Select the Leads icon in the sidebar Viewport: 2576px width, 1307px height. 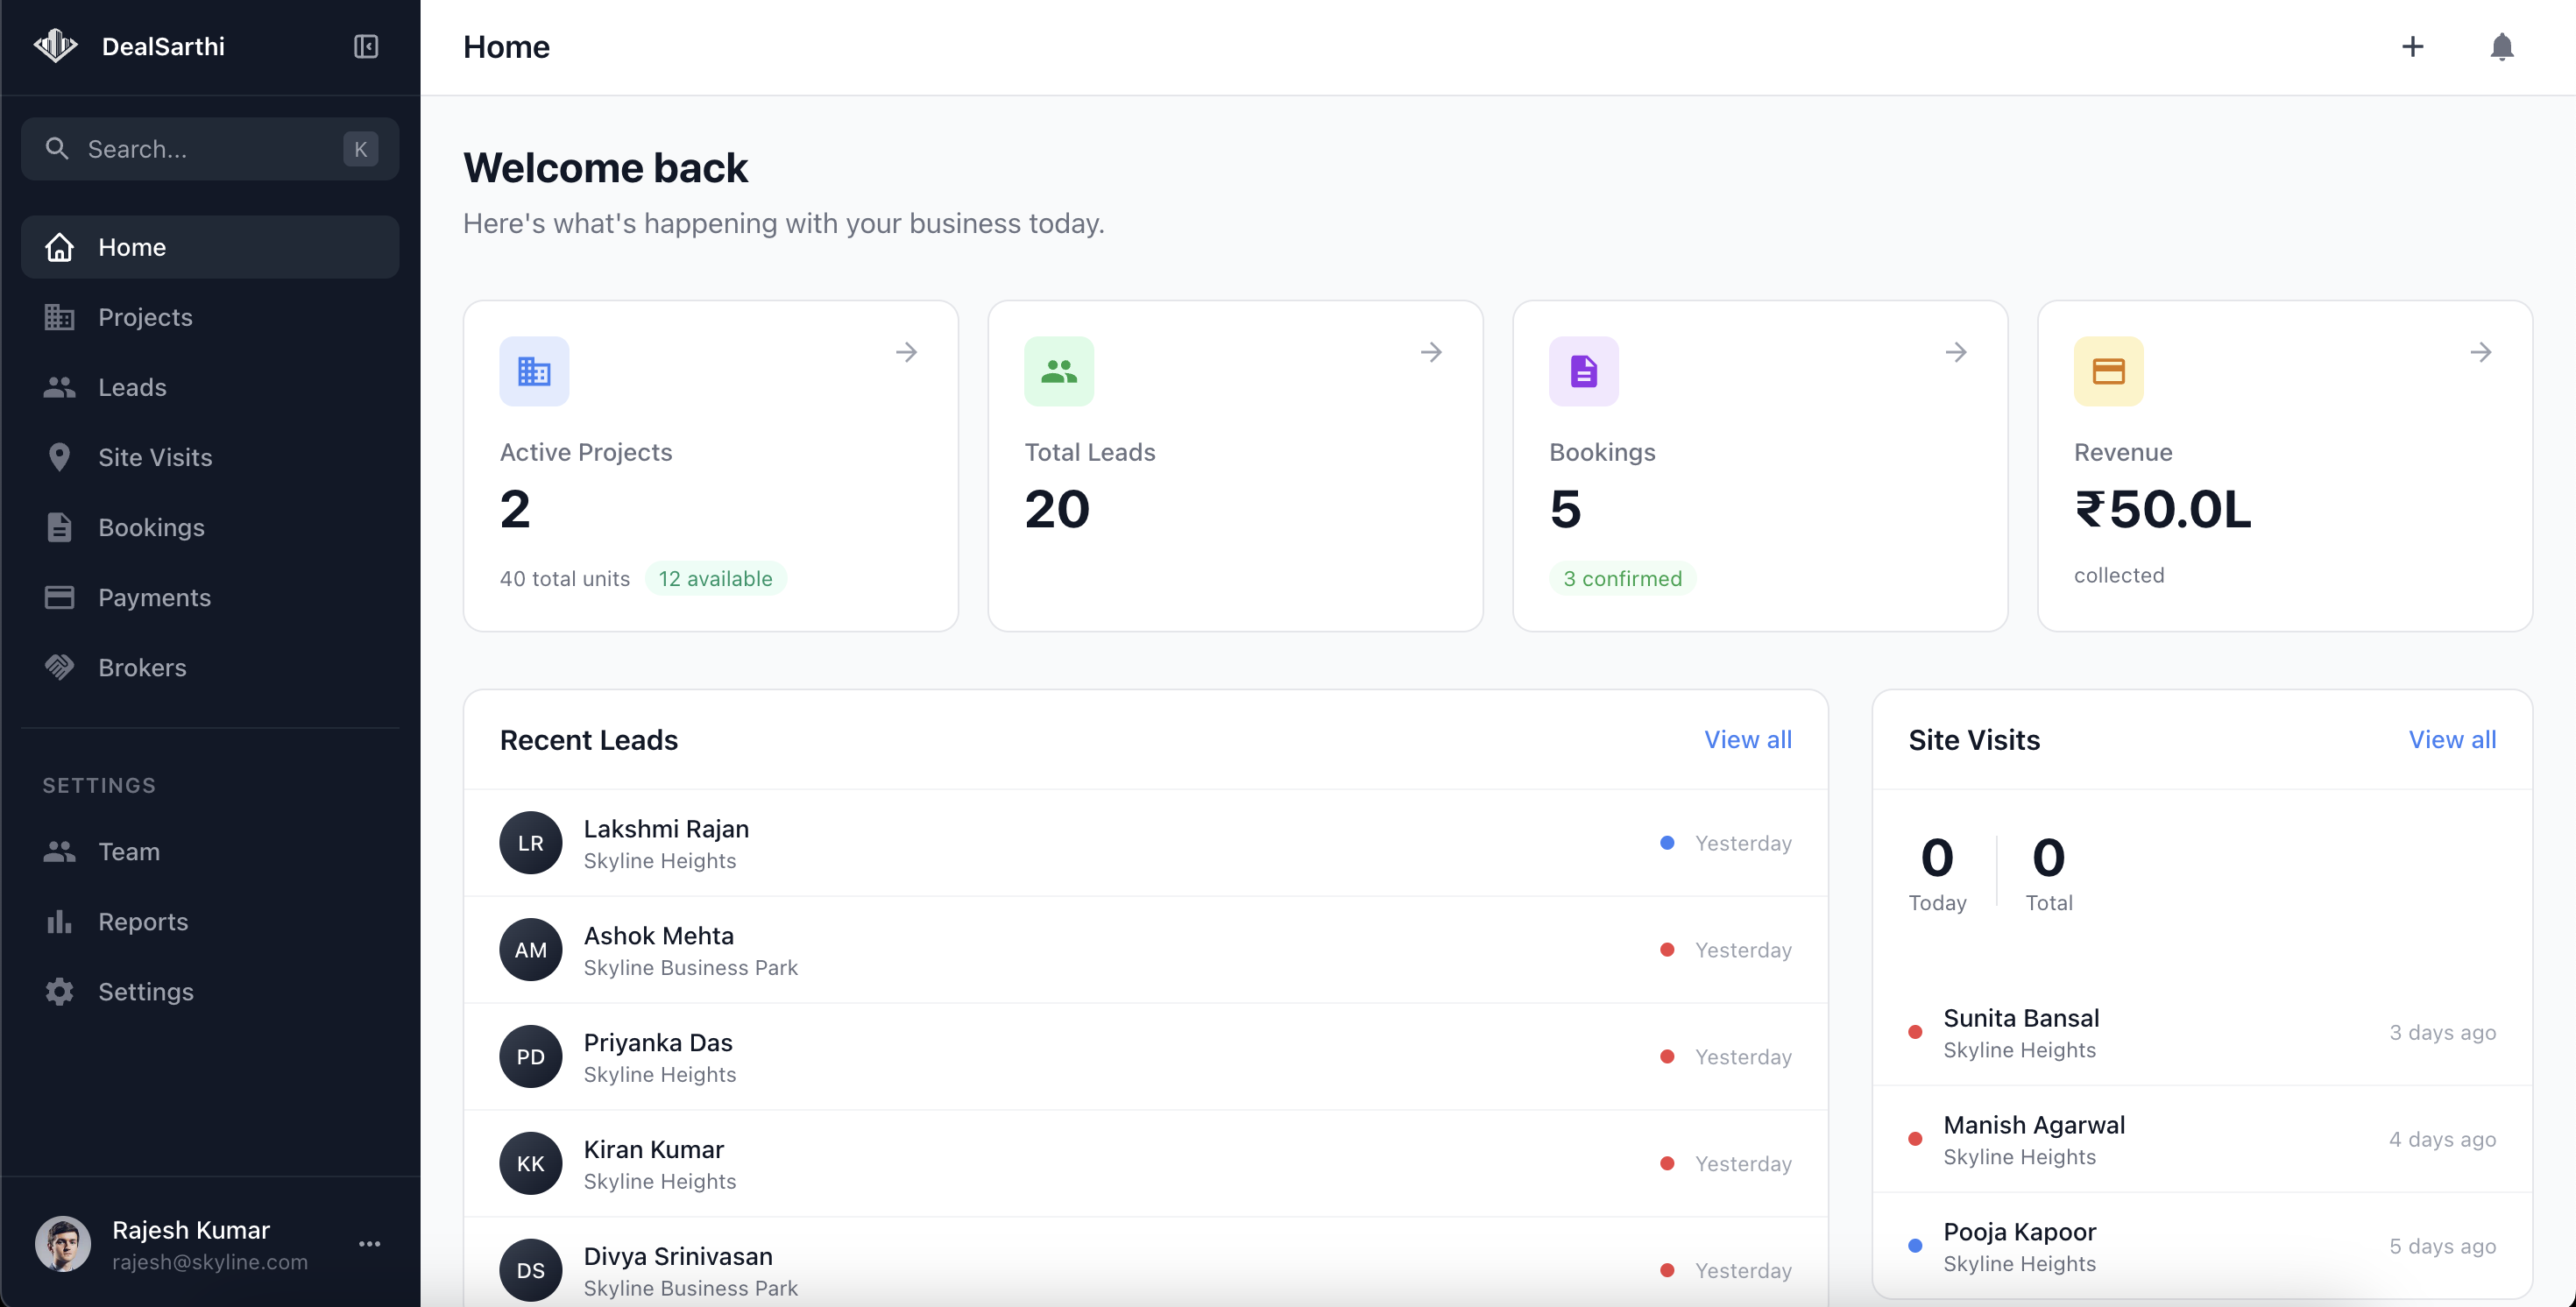[60, 387]
